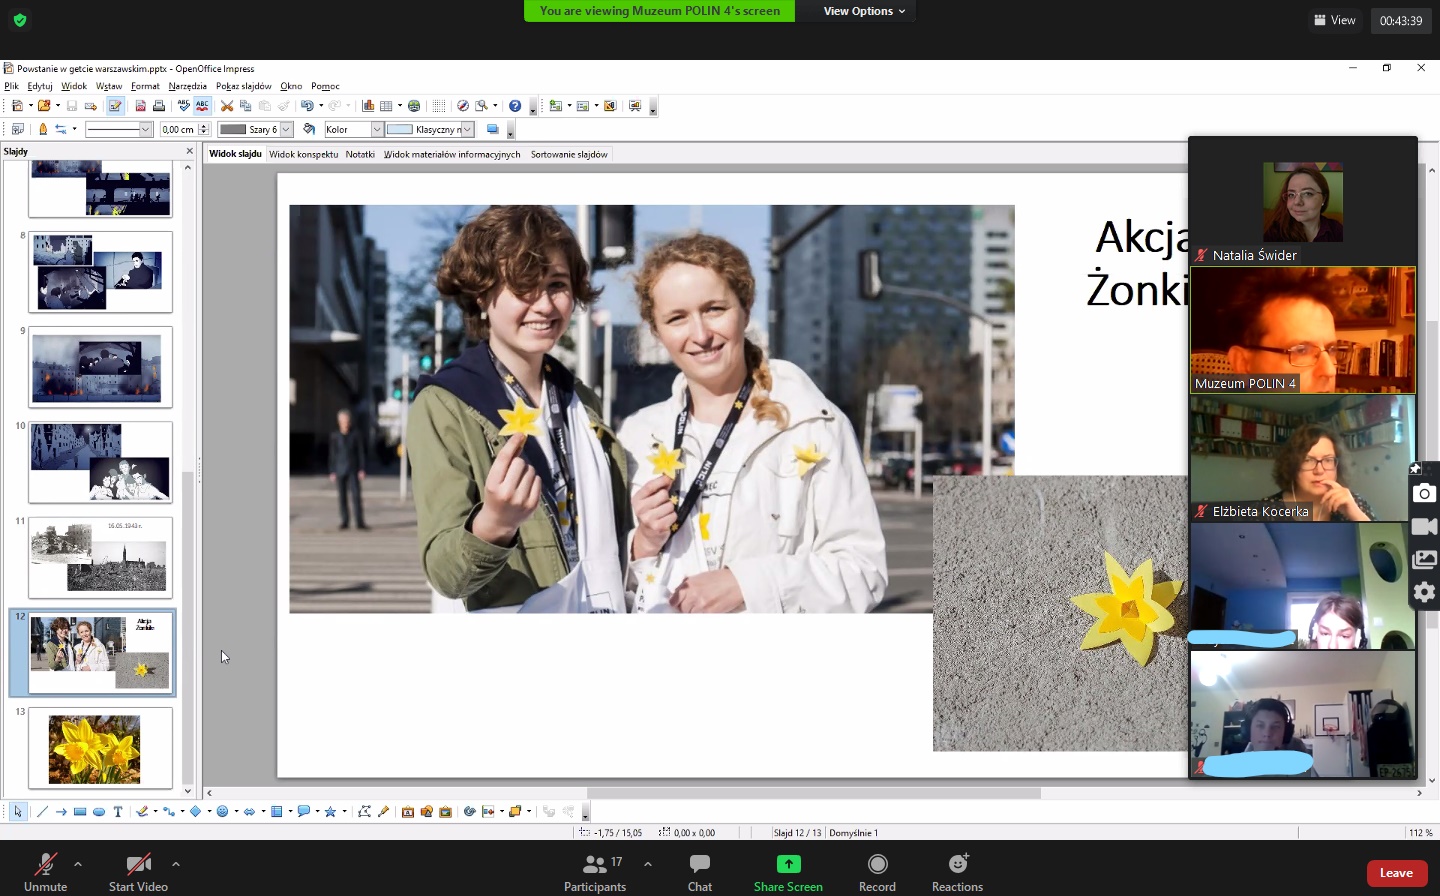Select the Rectangle drawing tool
The image size is (1440, 896).
80,811
